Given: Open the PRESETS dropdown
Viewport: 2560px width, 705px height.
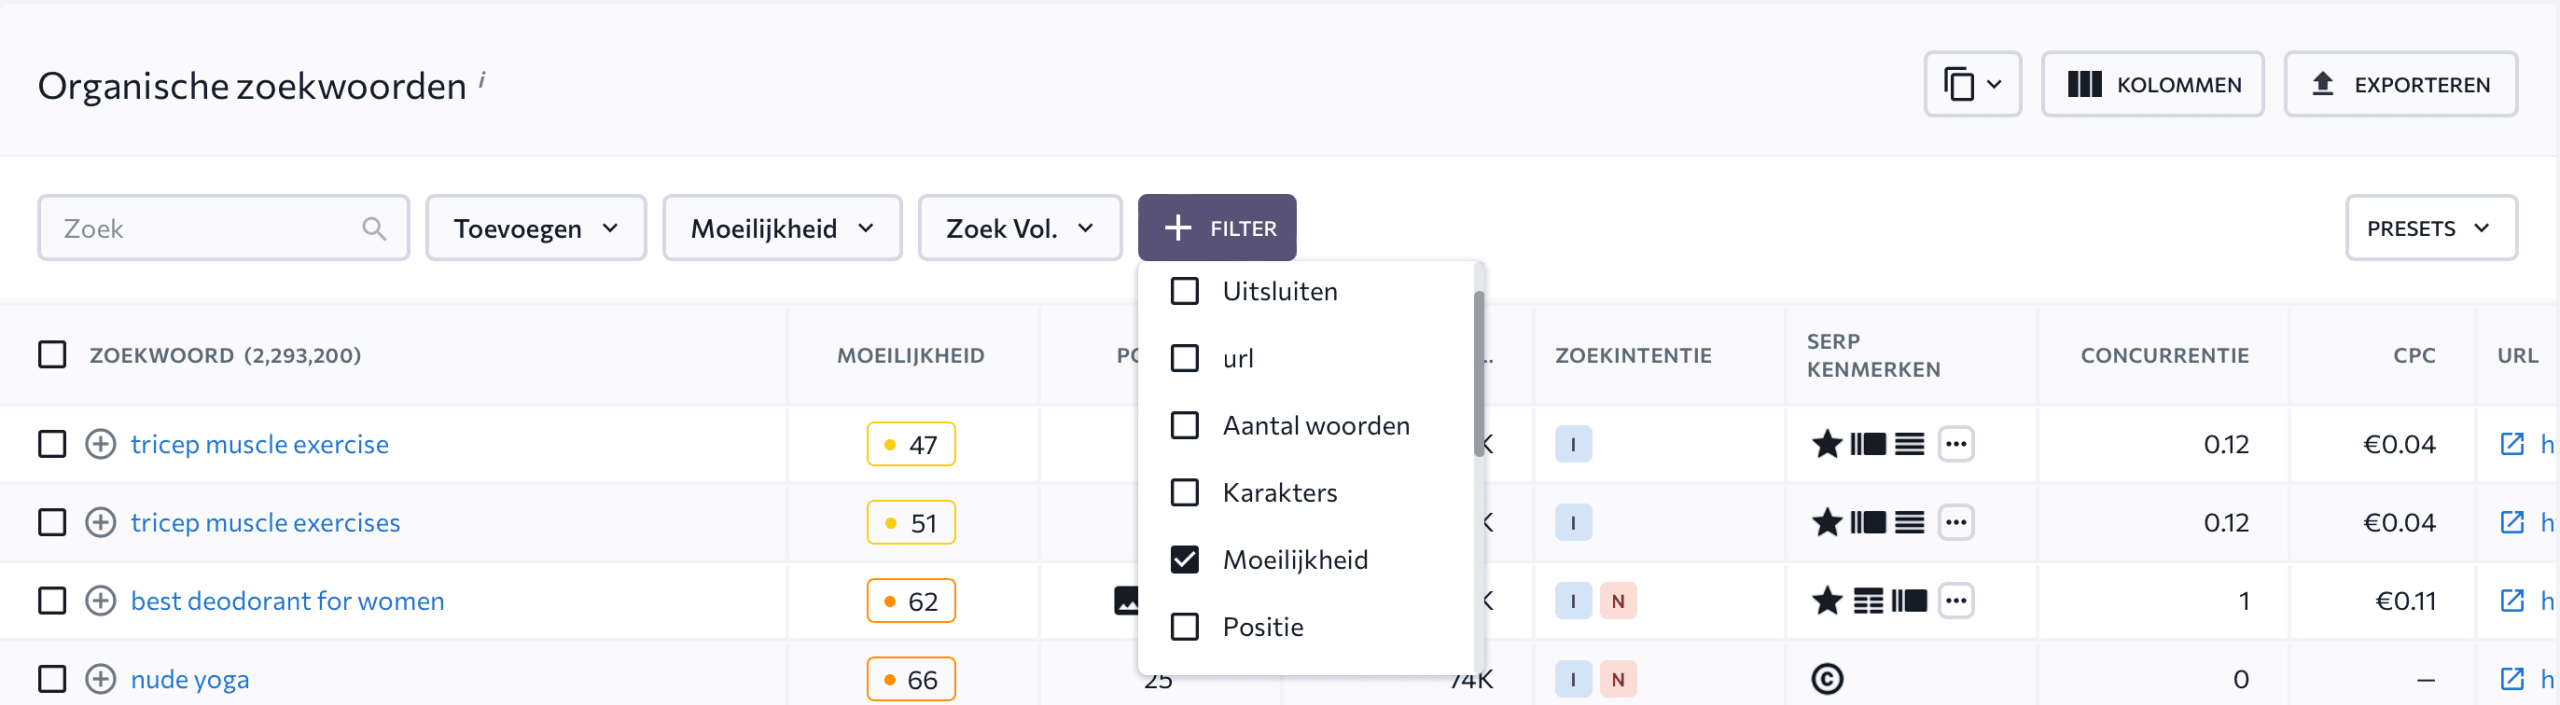Looking at the screenshot, I should coord(2431,229).
